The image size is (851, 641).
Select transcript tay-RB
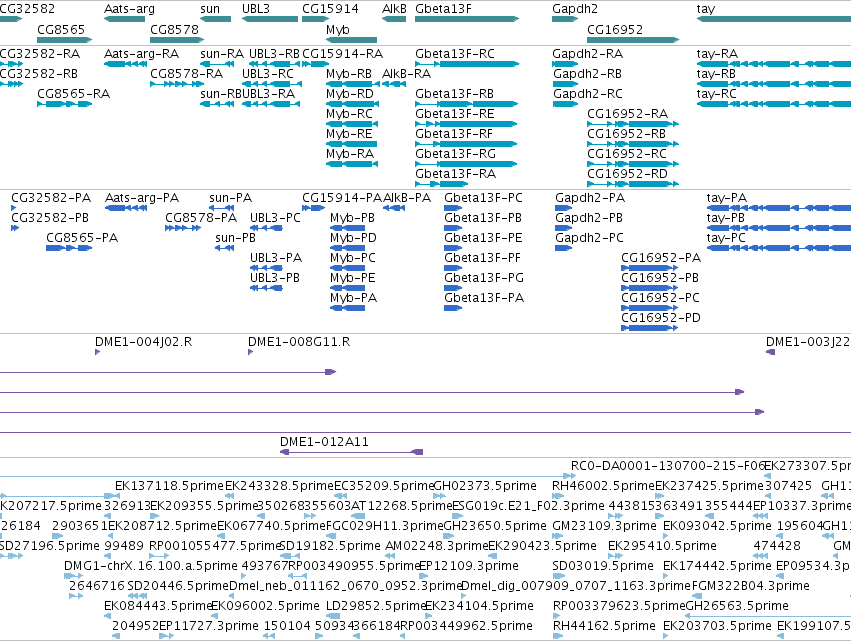[x=716, y=74]
